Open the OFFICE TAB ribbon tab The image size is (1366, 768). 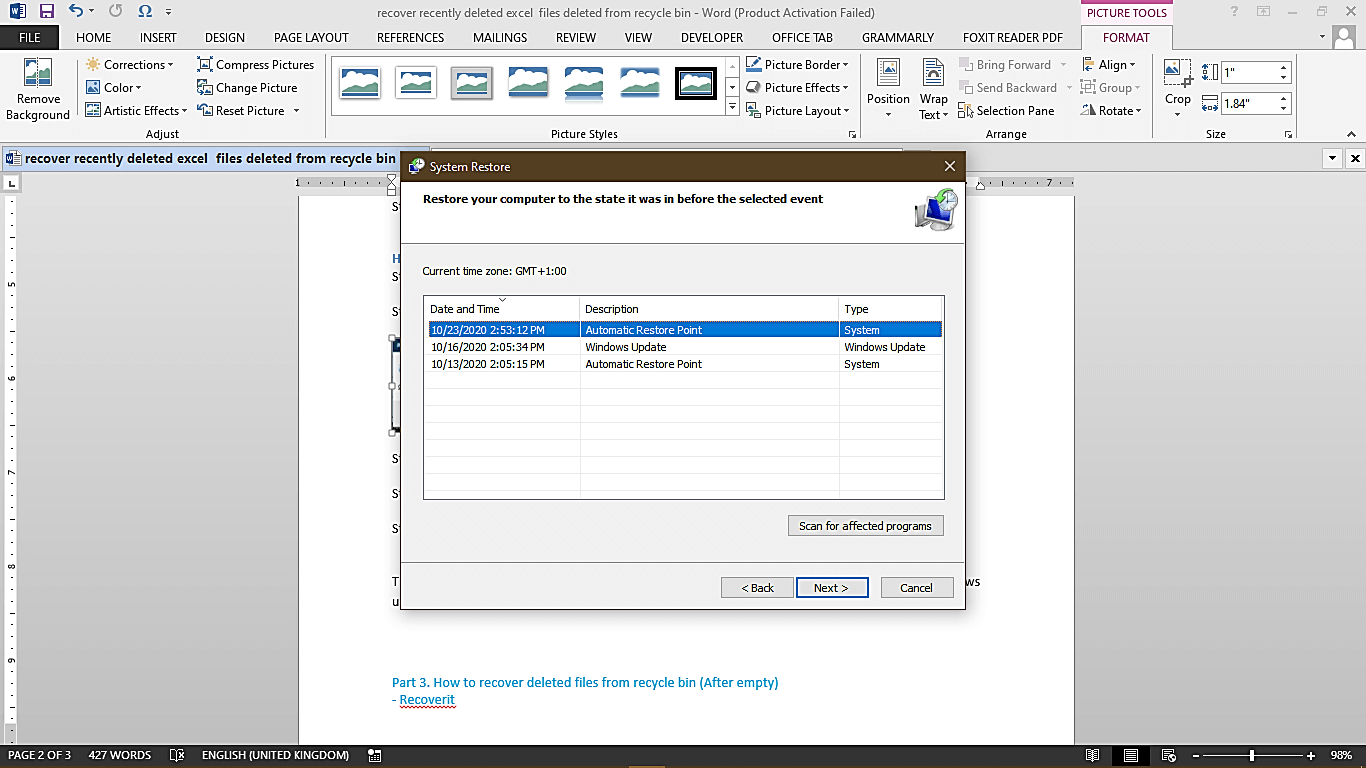point(801,37)
